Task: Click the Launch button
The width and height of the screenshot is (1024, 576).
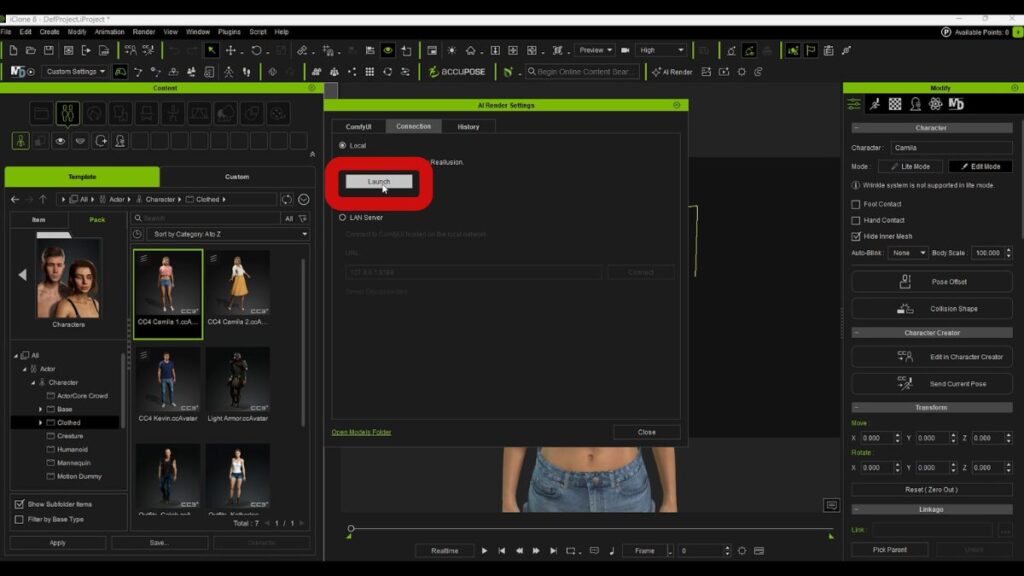Action: 379,182
